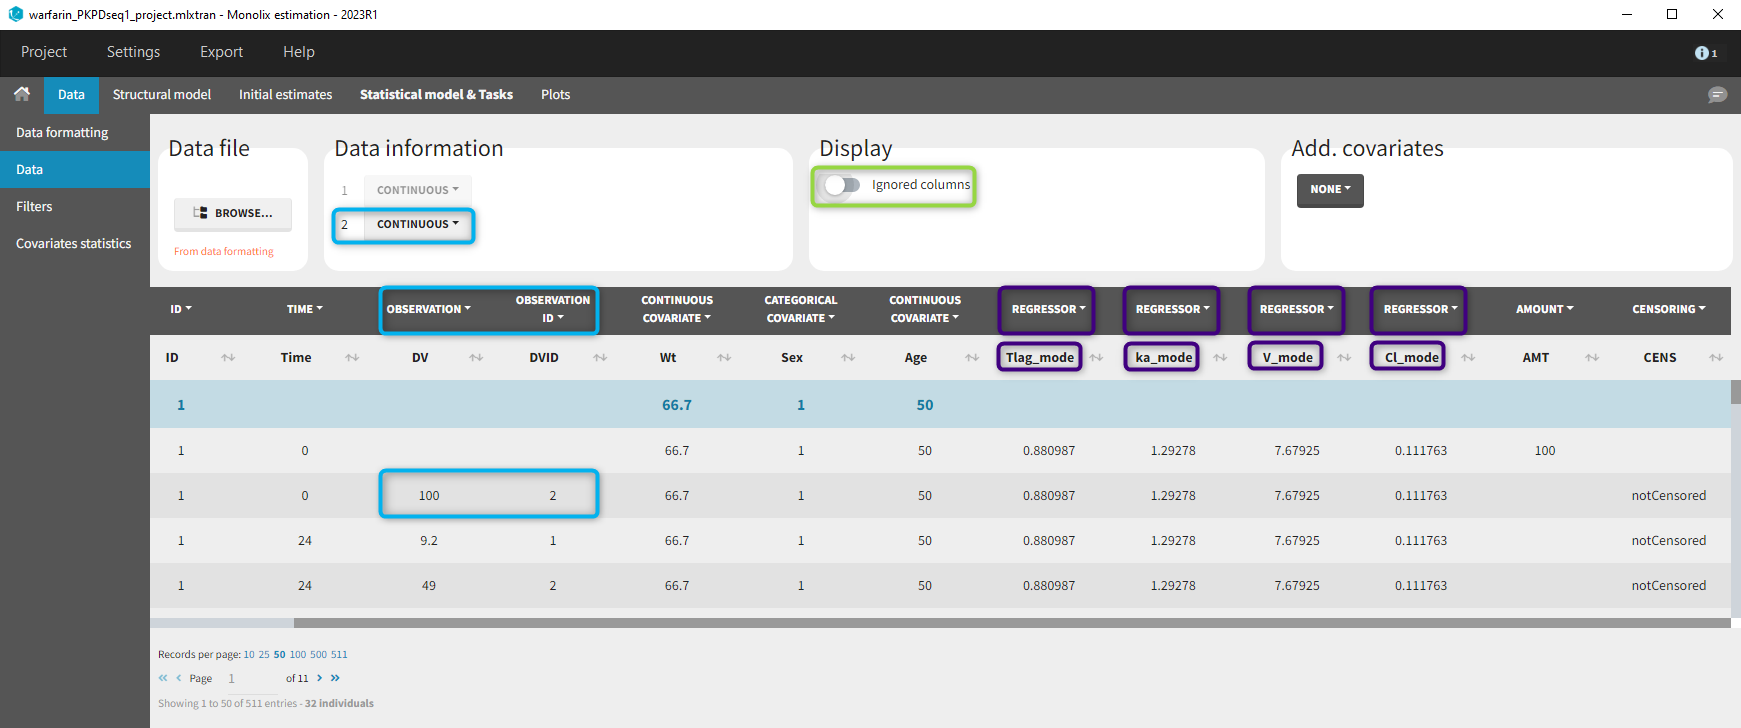Open the comments speech bubble icon
Viewport: 1741px width, 728px height.
click(1717, 95)
